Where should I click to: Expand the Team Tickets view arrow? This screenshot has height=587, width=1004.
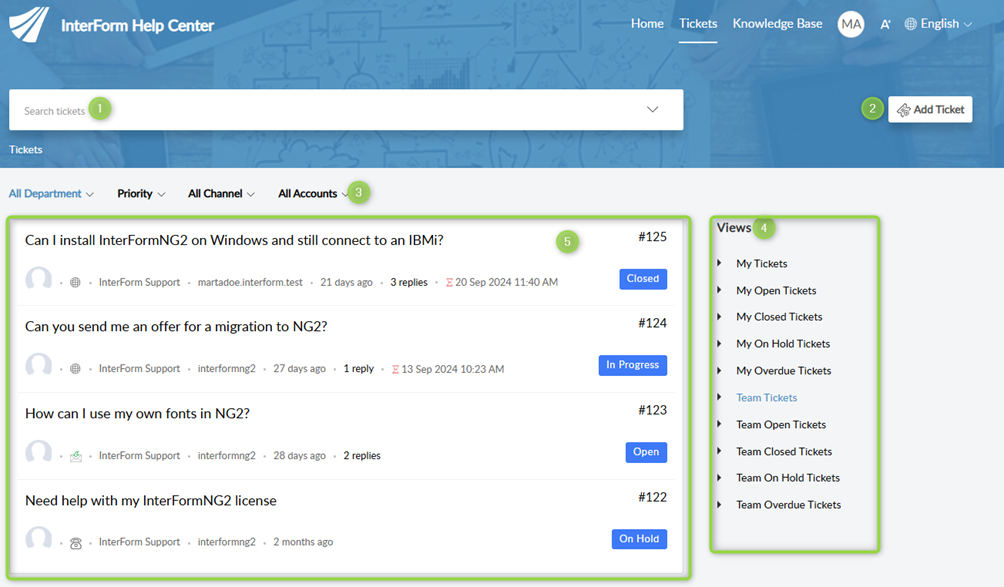(x=720, y=397)
